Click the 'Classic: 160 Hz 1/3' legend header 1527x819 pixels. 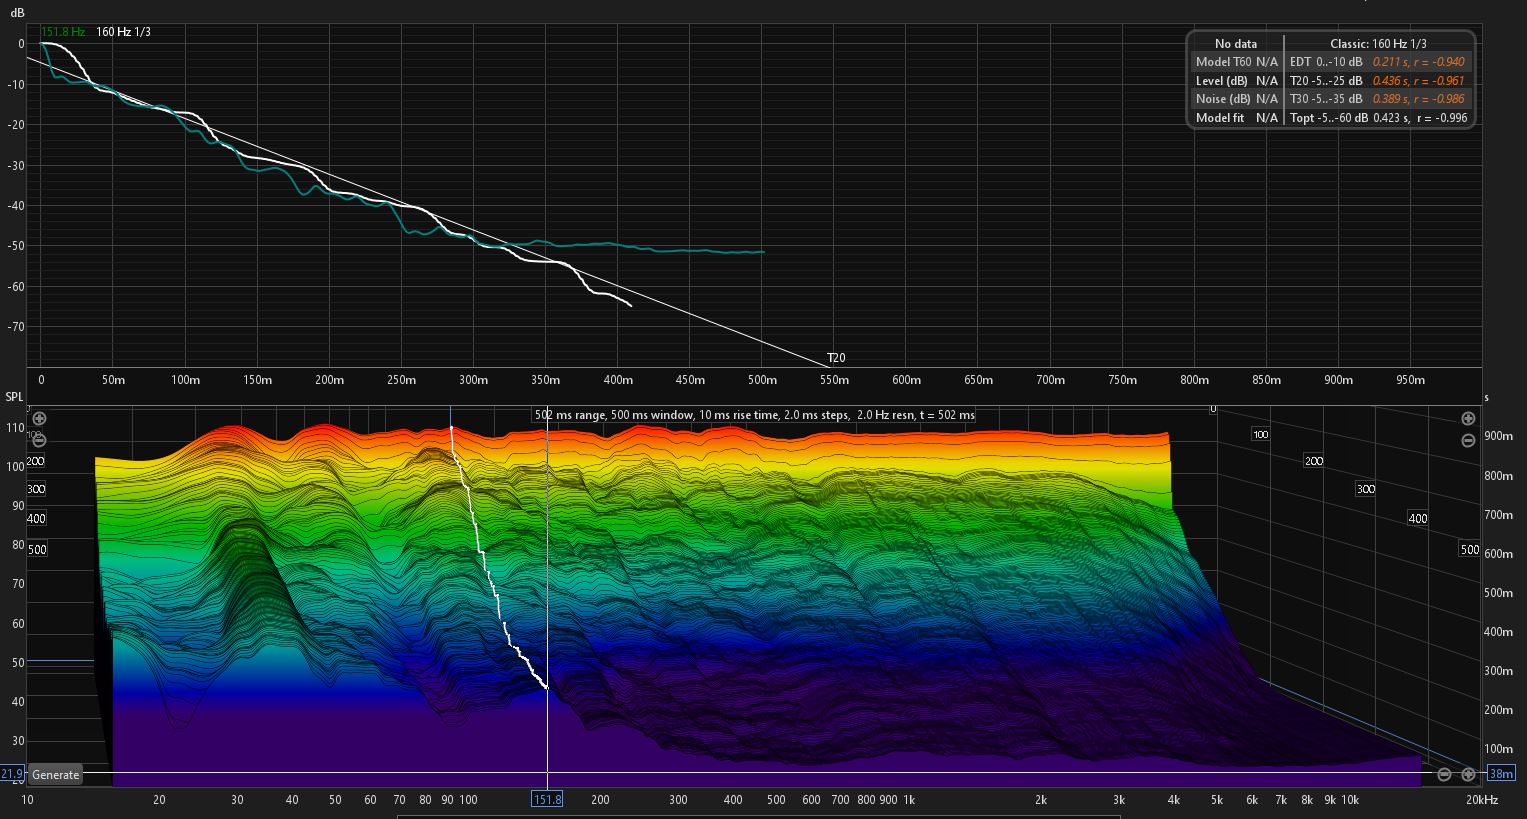coord(1378,44)
